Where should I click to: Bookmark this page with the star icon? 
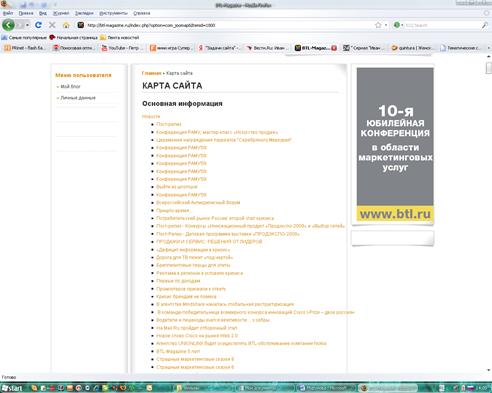pyautogui.click(x=378, y=25)
